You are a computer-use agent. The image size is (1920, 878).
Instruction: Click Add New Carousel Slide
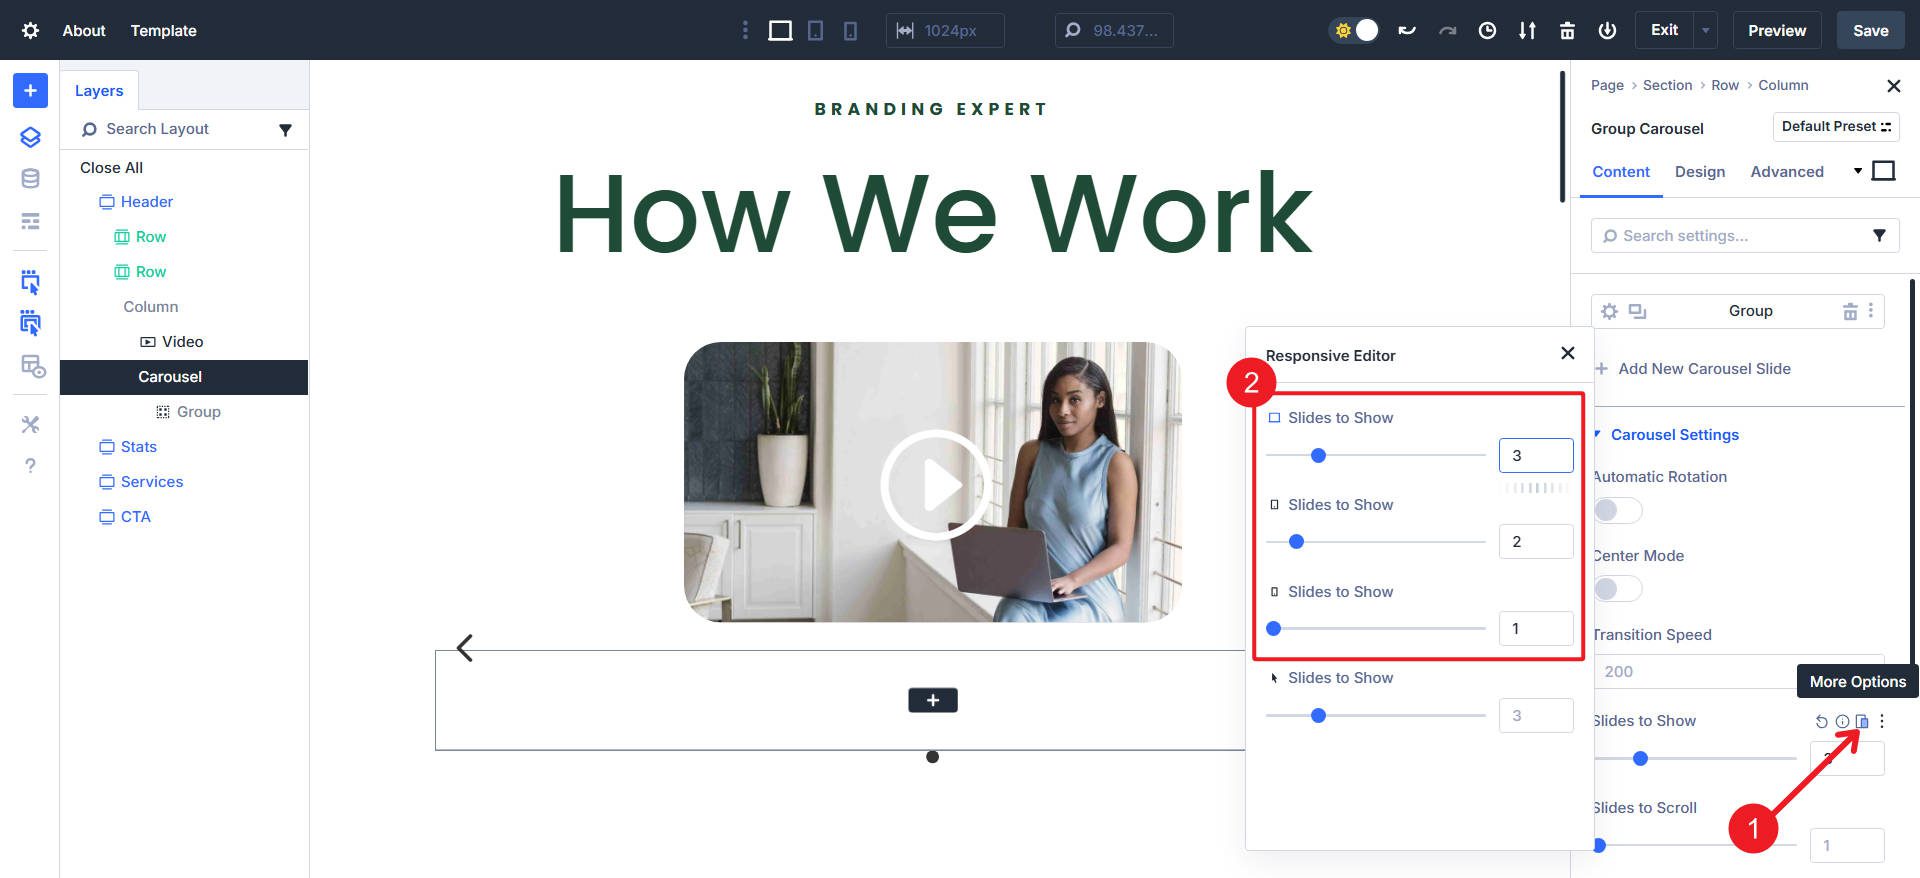[x=1704, y=369]
